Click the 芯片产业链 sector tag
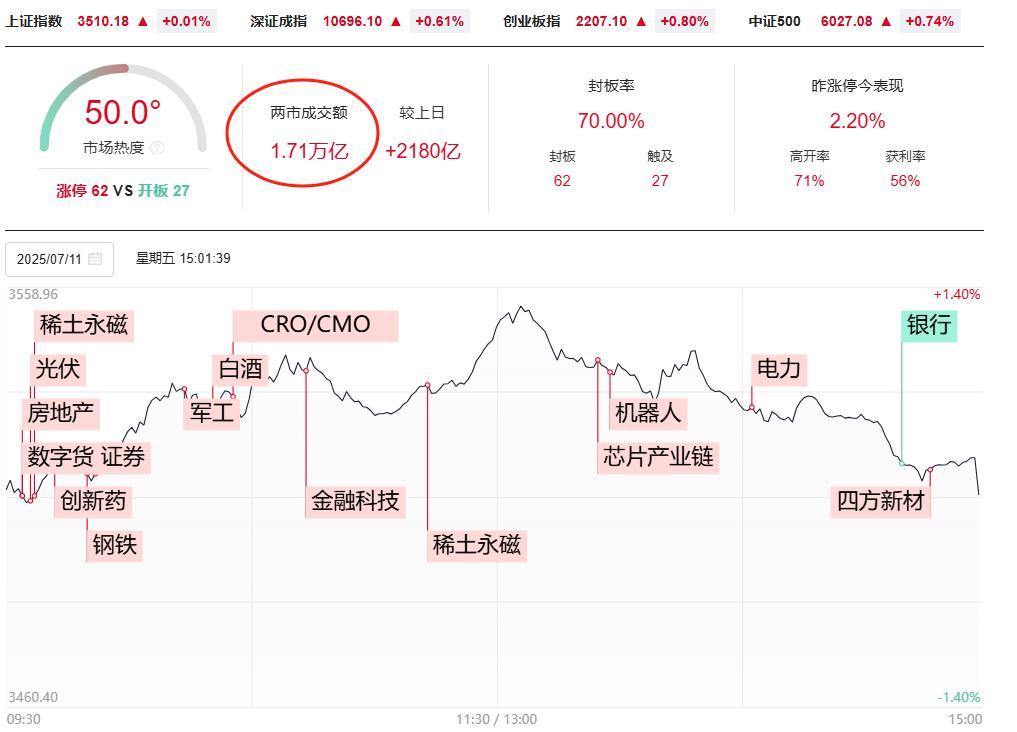 [x=658, y=457]
